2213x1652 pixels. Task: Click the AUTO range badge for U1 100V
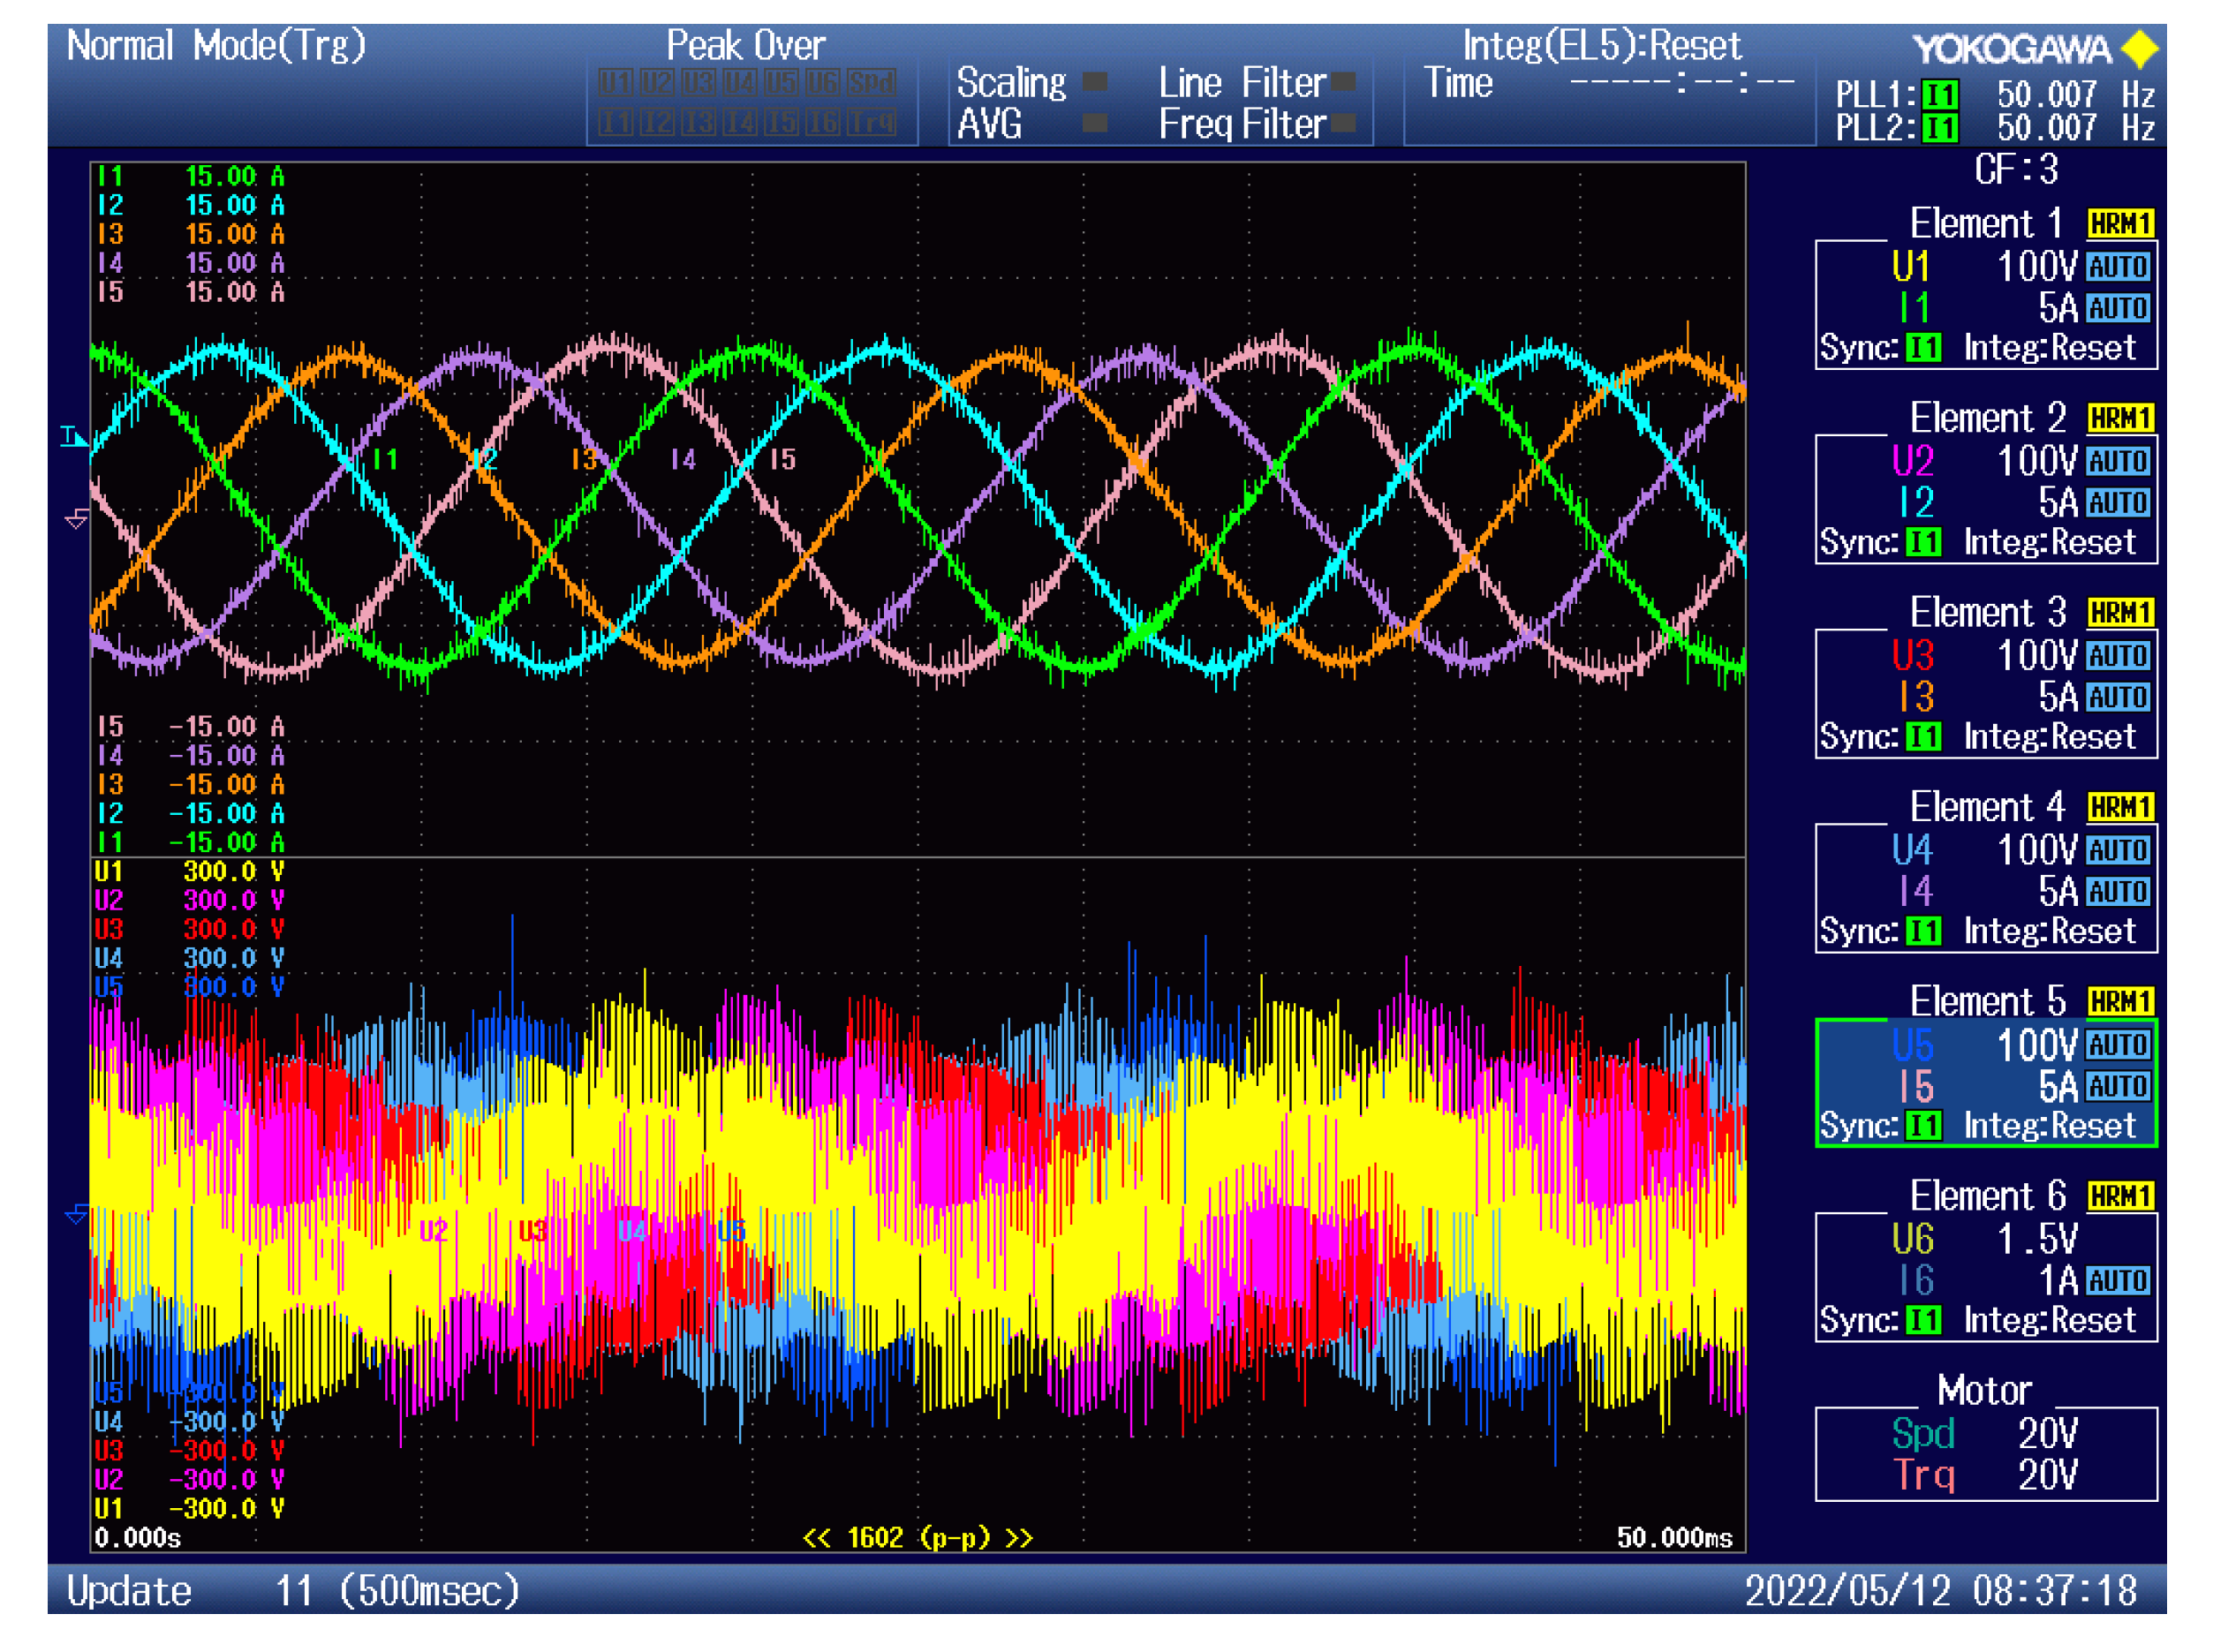click(x=2117, y=267)
